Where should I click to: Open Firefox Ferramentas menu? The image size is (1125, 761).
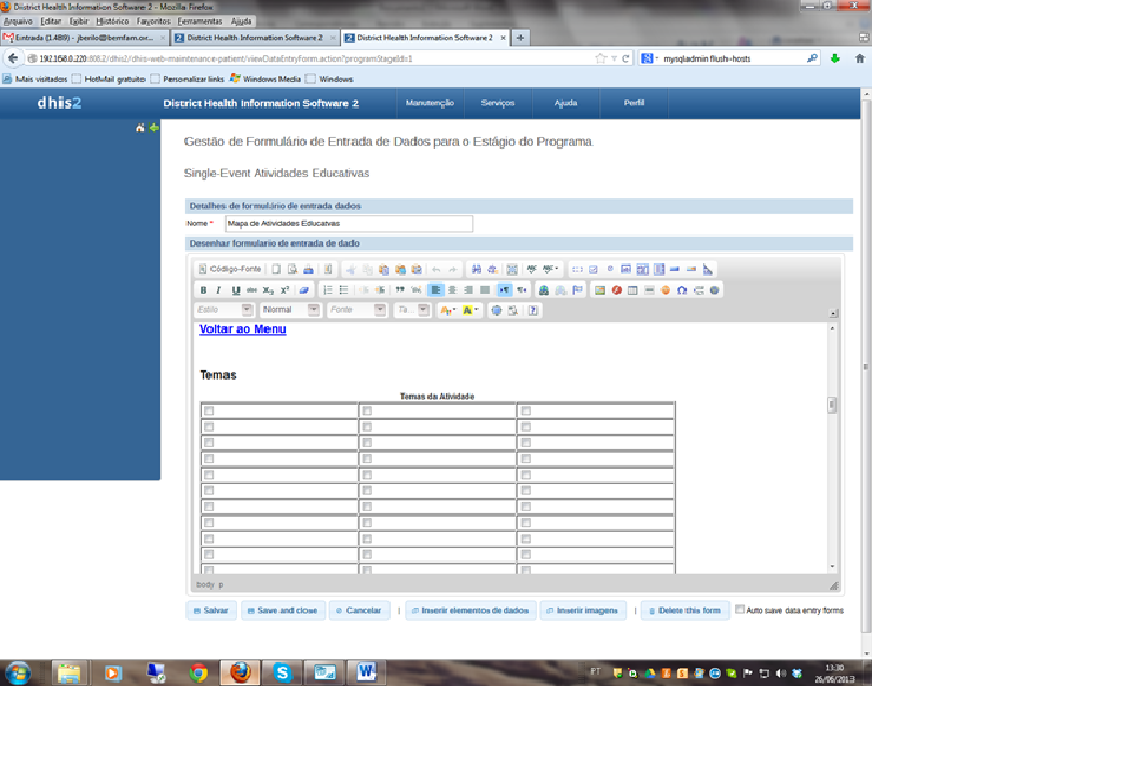199,22
